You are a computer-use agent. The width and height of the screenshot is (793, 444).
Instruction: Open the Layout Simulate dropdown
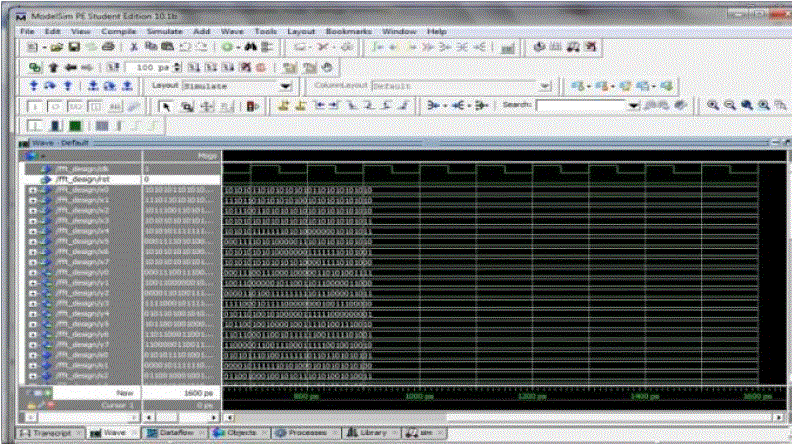point(286,86)
